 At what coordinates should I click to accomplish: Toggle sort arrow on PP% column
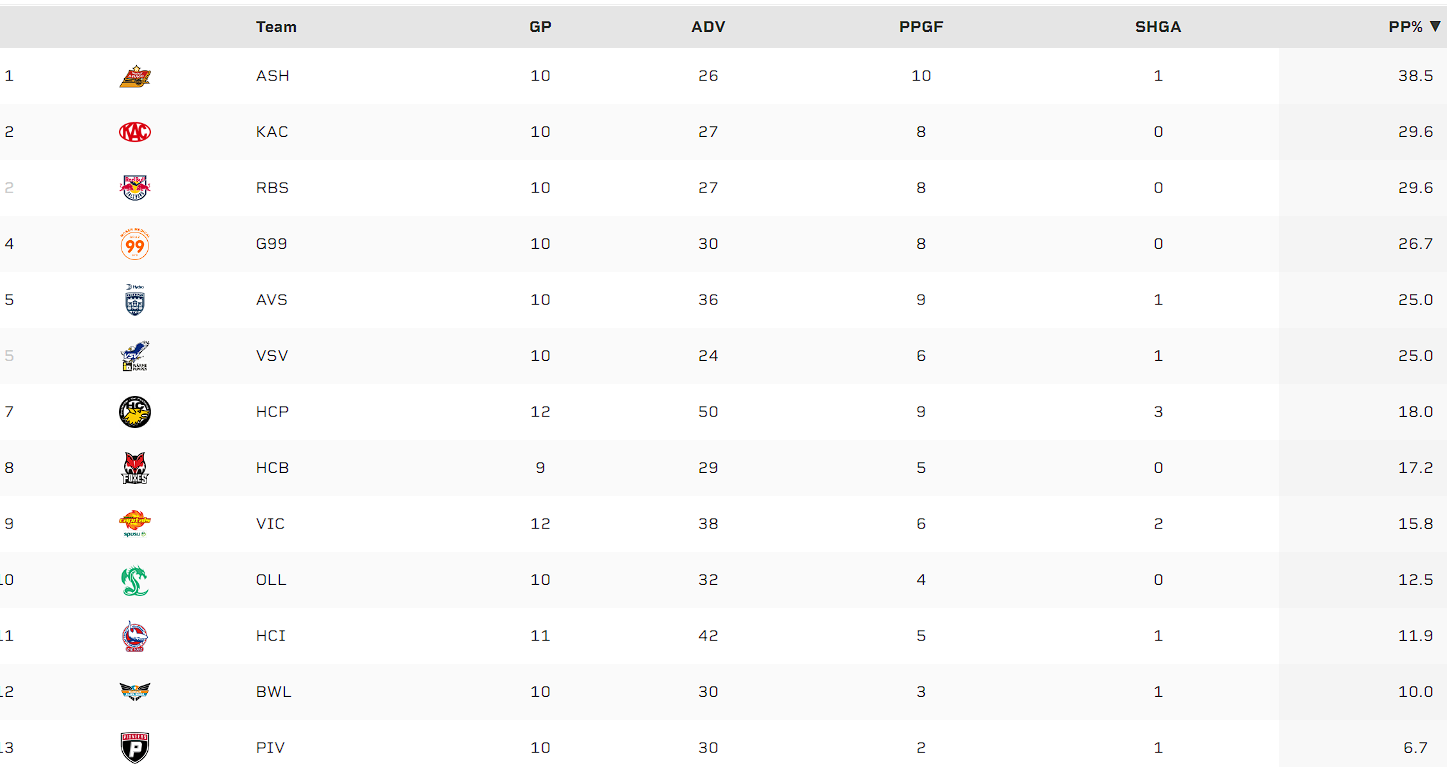click(x=1436, y=27)
